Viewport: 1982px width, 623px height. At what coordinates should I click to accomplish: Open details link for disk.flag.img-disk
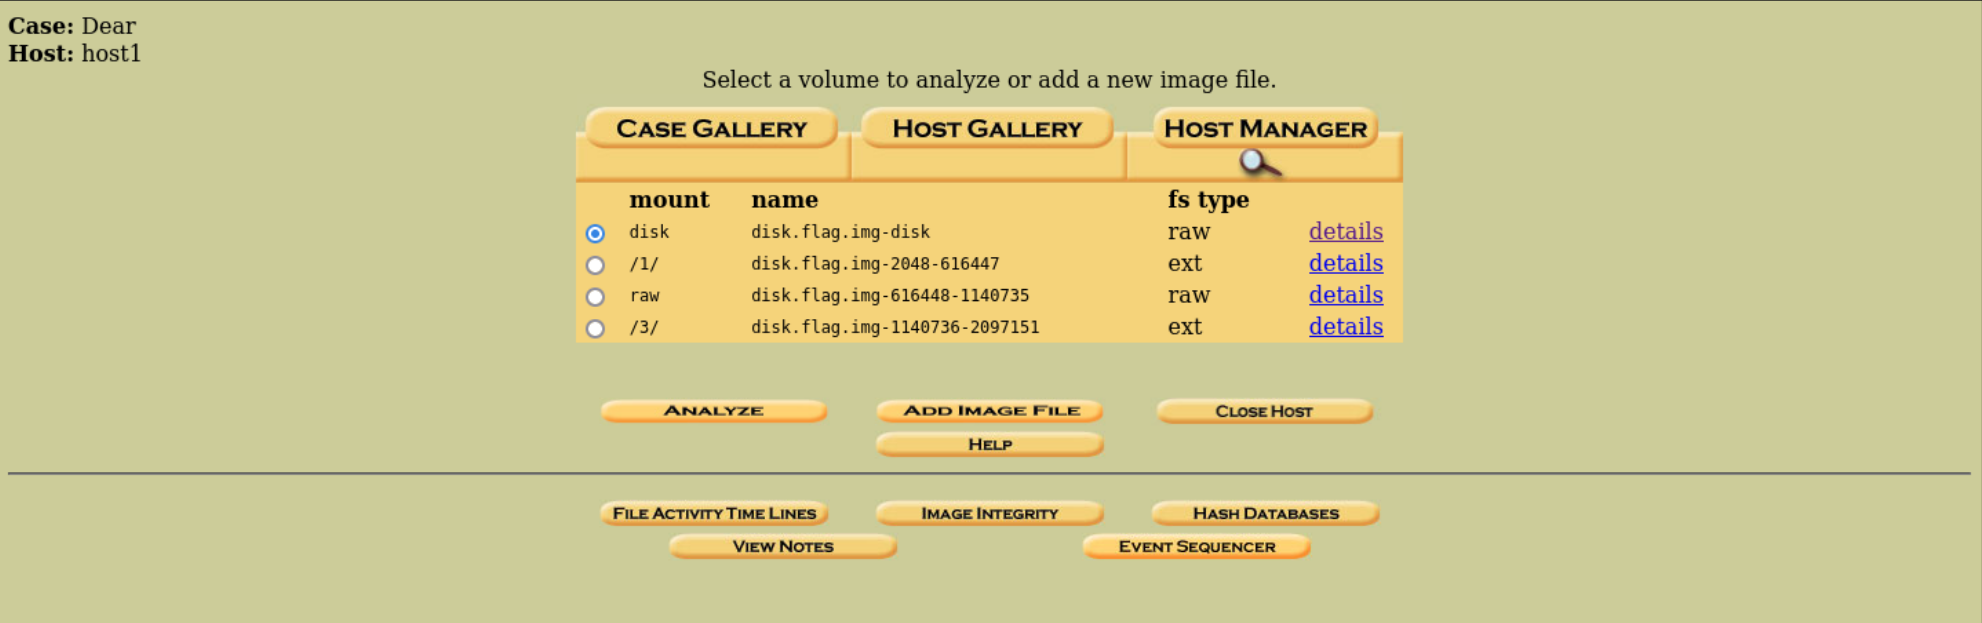(1346, 231)
